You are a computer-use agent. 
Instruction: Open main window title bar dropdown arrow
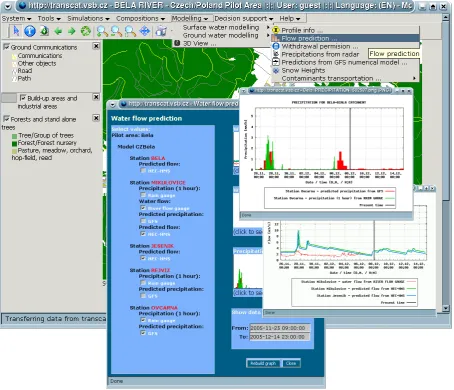(x=7, y=6)
